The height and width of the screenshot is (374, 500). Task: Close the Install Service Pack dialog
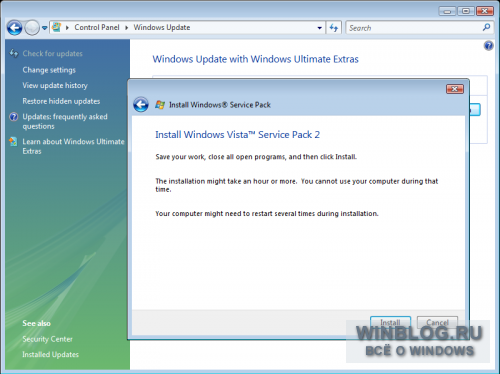(x=455, y=89)
